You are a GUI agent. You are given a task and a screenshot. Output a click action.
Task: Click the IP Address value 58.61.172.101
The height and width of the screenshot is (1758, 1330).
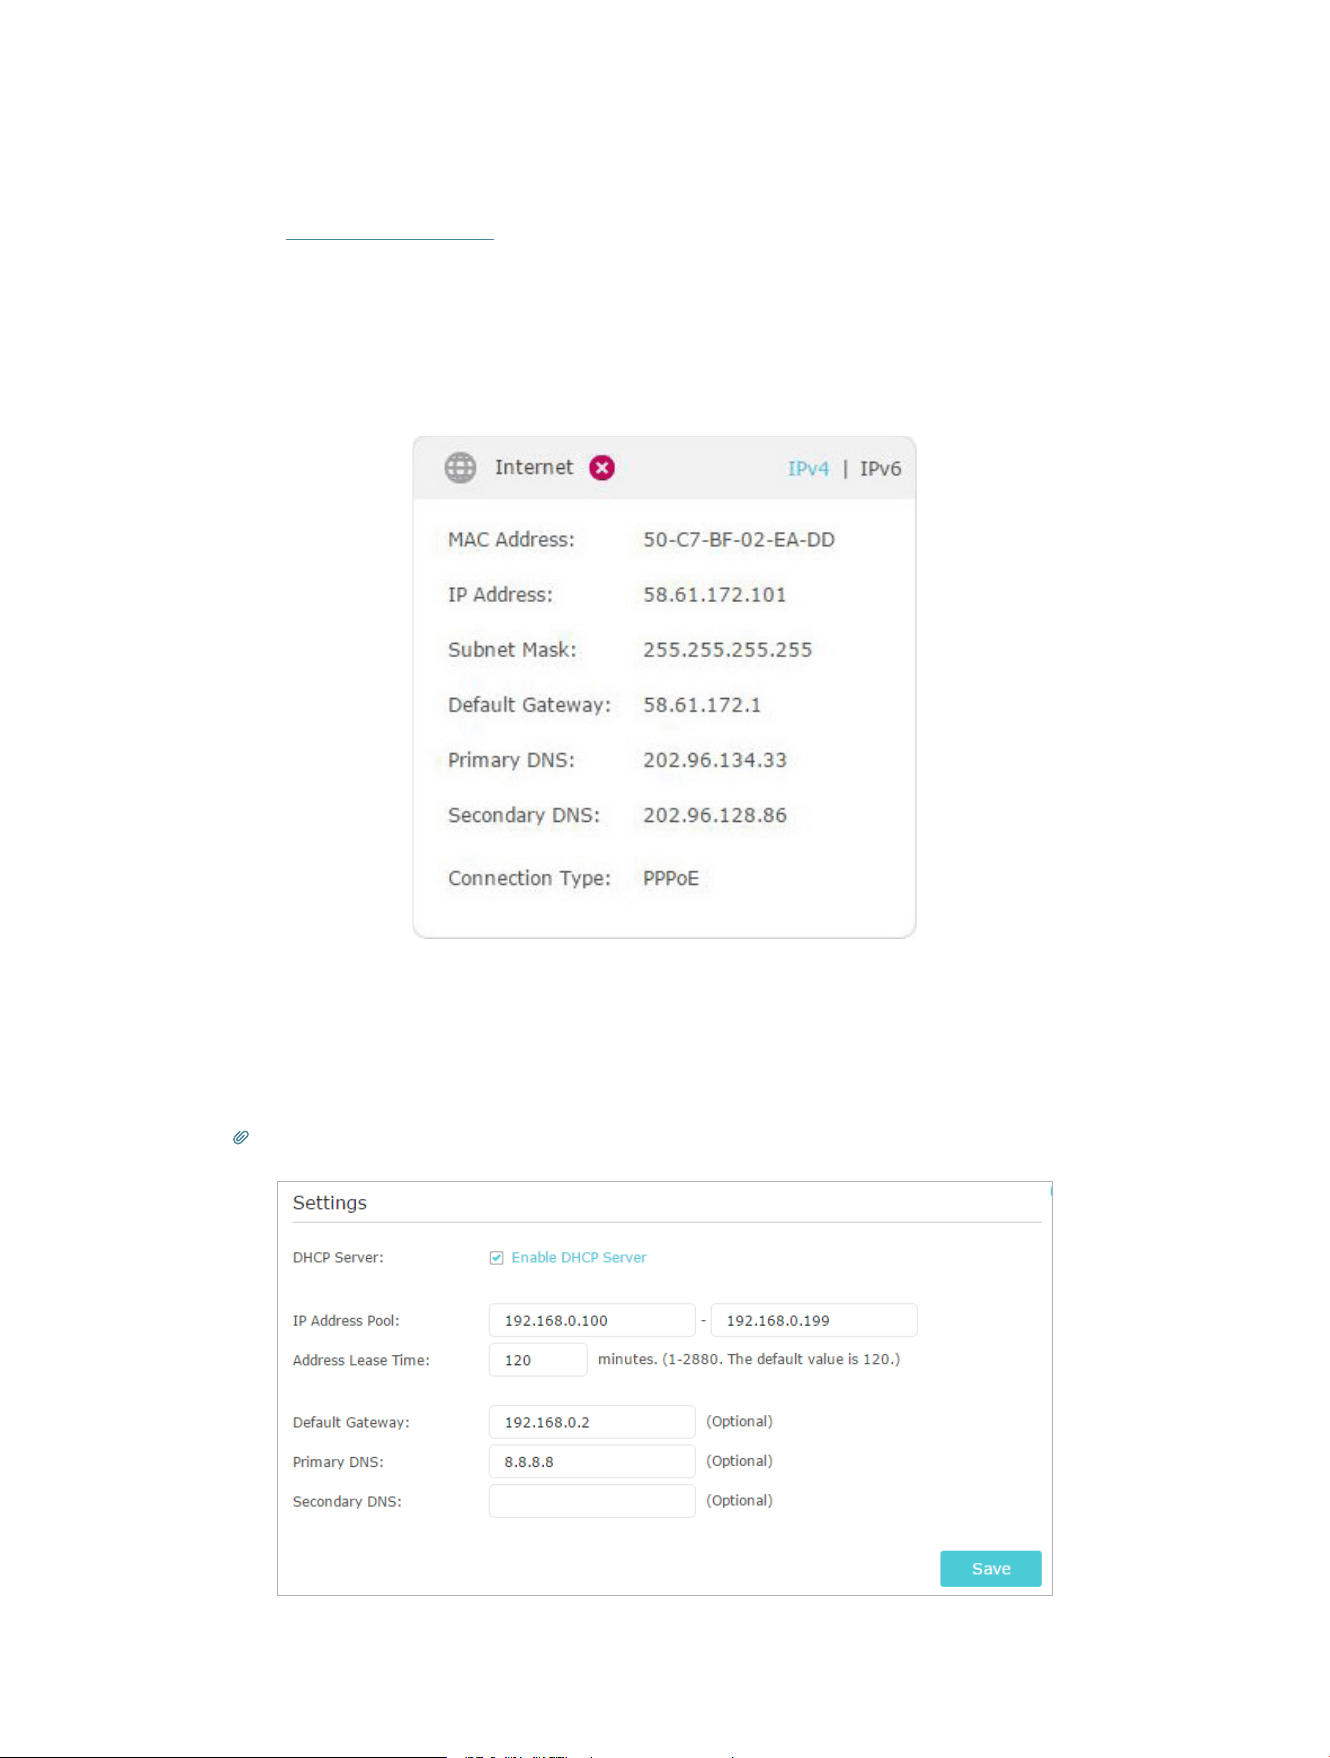(x=715, y=595)
